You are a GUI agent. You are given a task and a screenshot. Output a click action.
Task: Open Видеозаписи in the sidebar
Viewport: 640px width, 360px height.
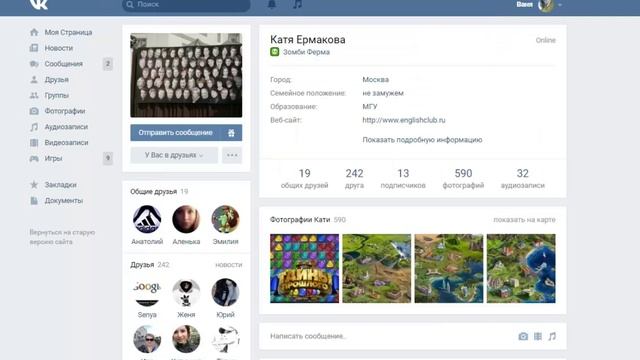tap(66, 143)
